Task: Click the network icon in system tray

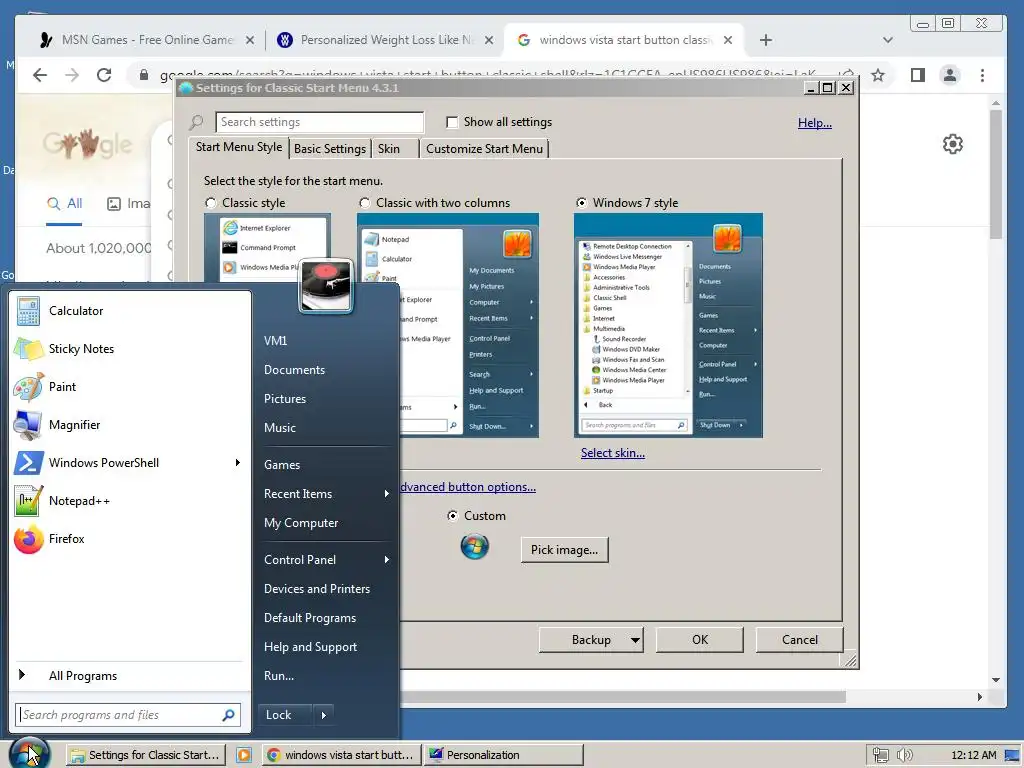Action: [880, 755]
